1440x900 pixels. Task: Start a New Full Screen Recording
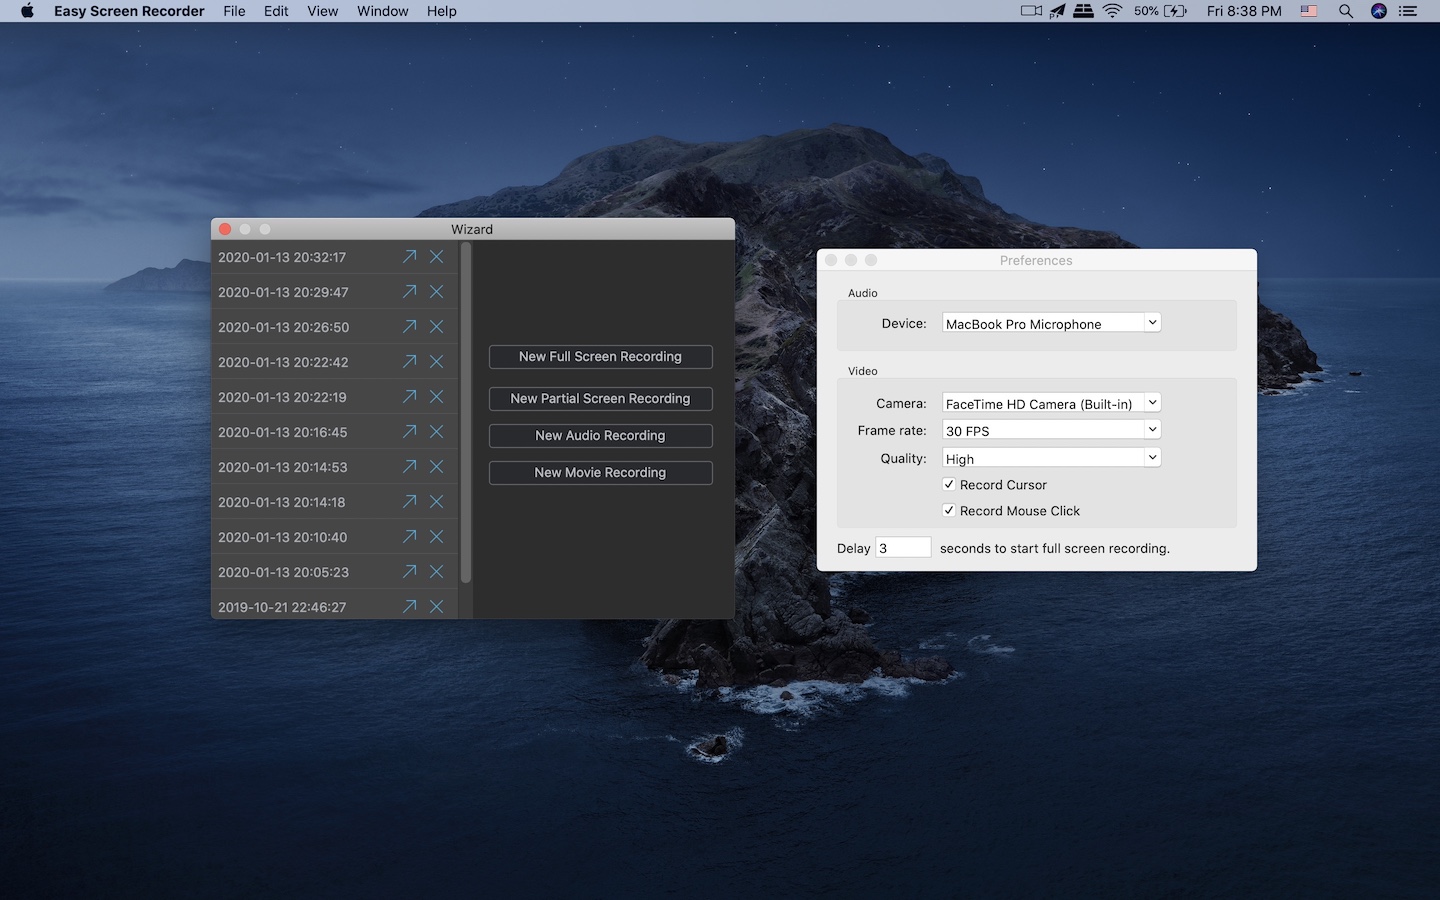600,357
